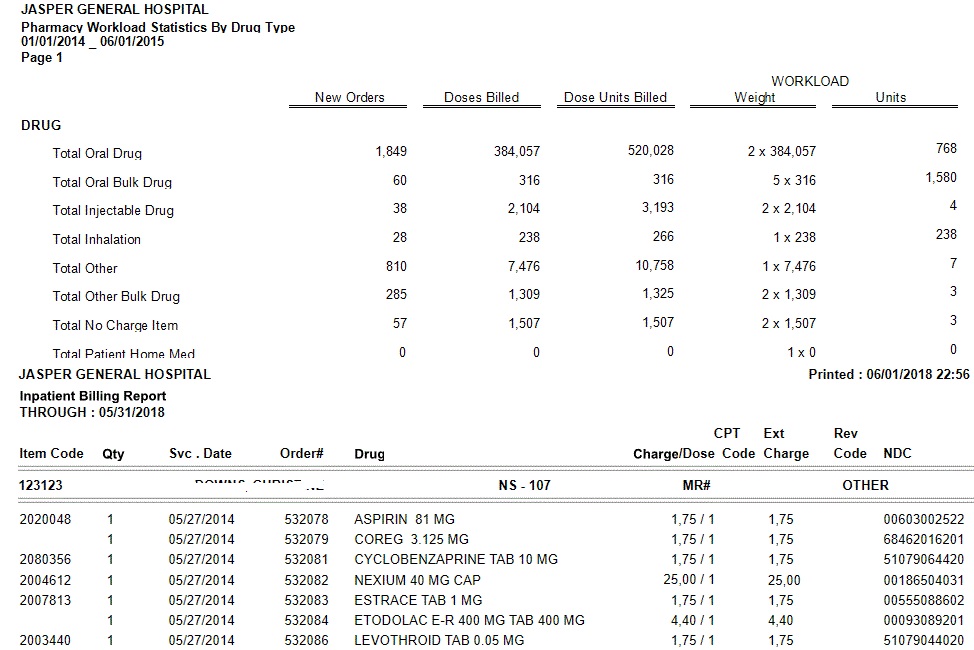Click the COREG 3.125 MG drug entry

click(411, 539)
